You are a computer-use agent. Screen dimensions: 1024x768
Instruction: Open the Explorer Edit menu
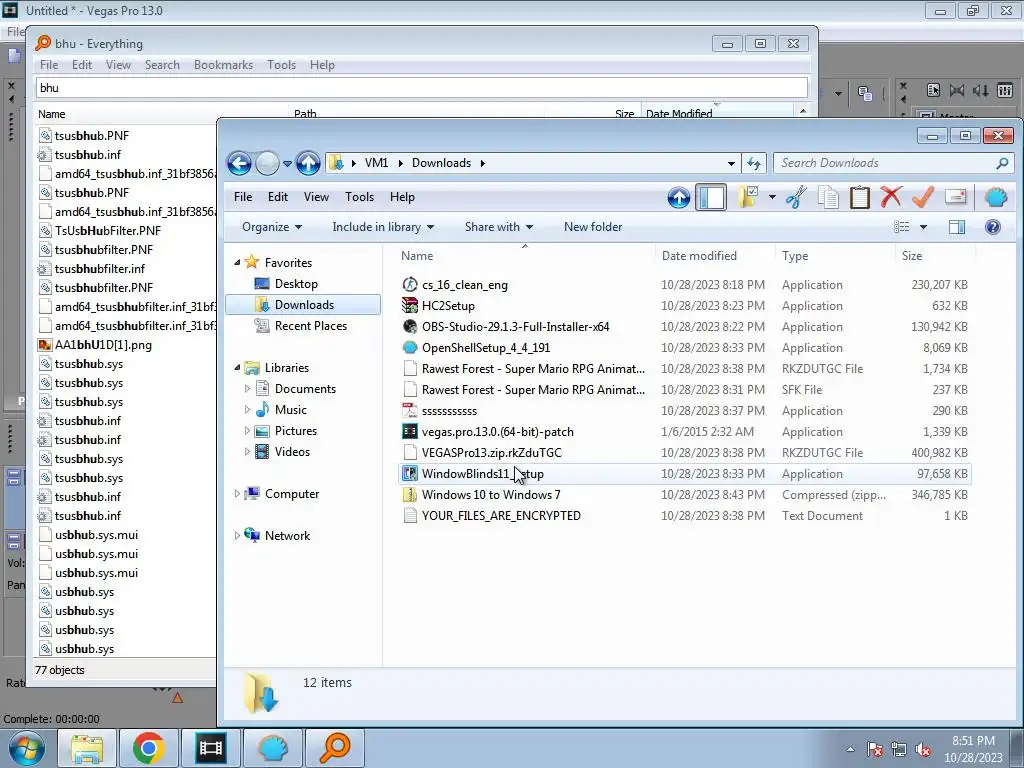[278, 197]
